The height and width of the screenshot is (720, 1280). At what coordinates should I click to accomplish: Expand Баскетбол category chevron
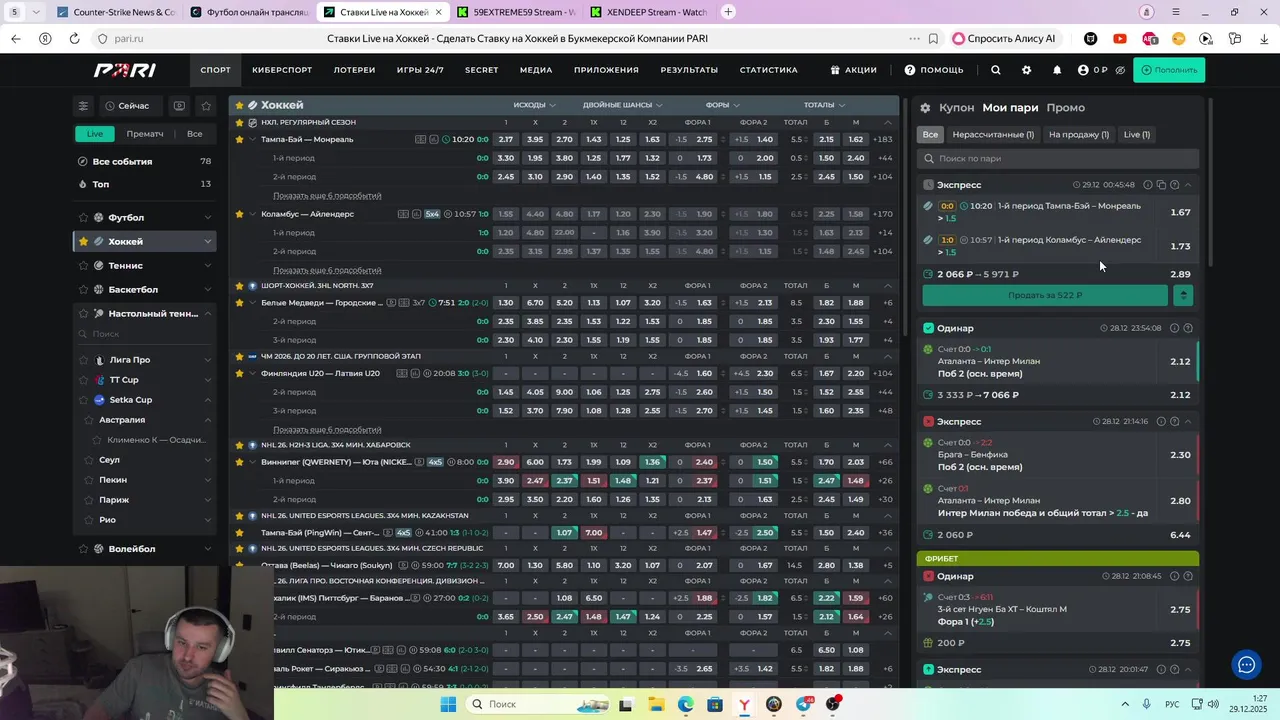coord(207,290)
